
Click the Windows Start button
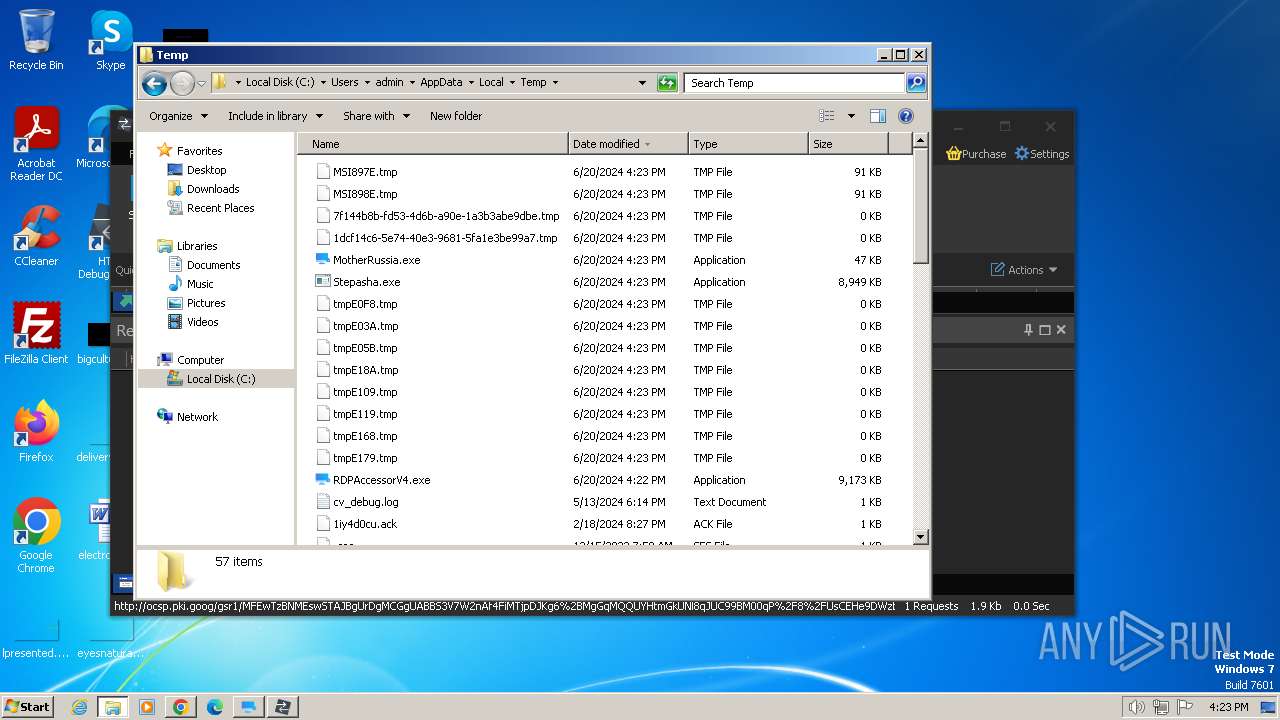pos(27,706)
